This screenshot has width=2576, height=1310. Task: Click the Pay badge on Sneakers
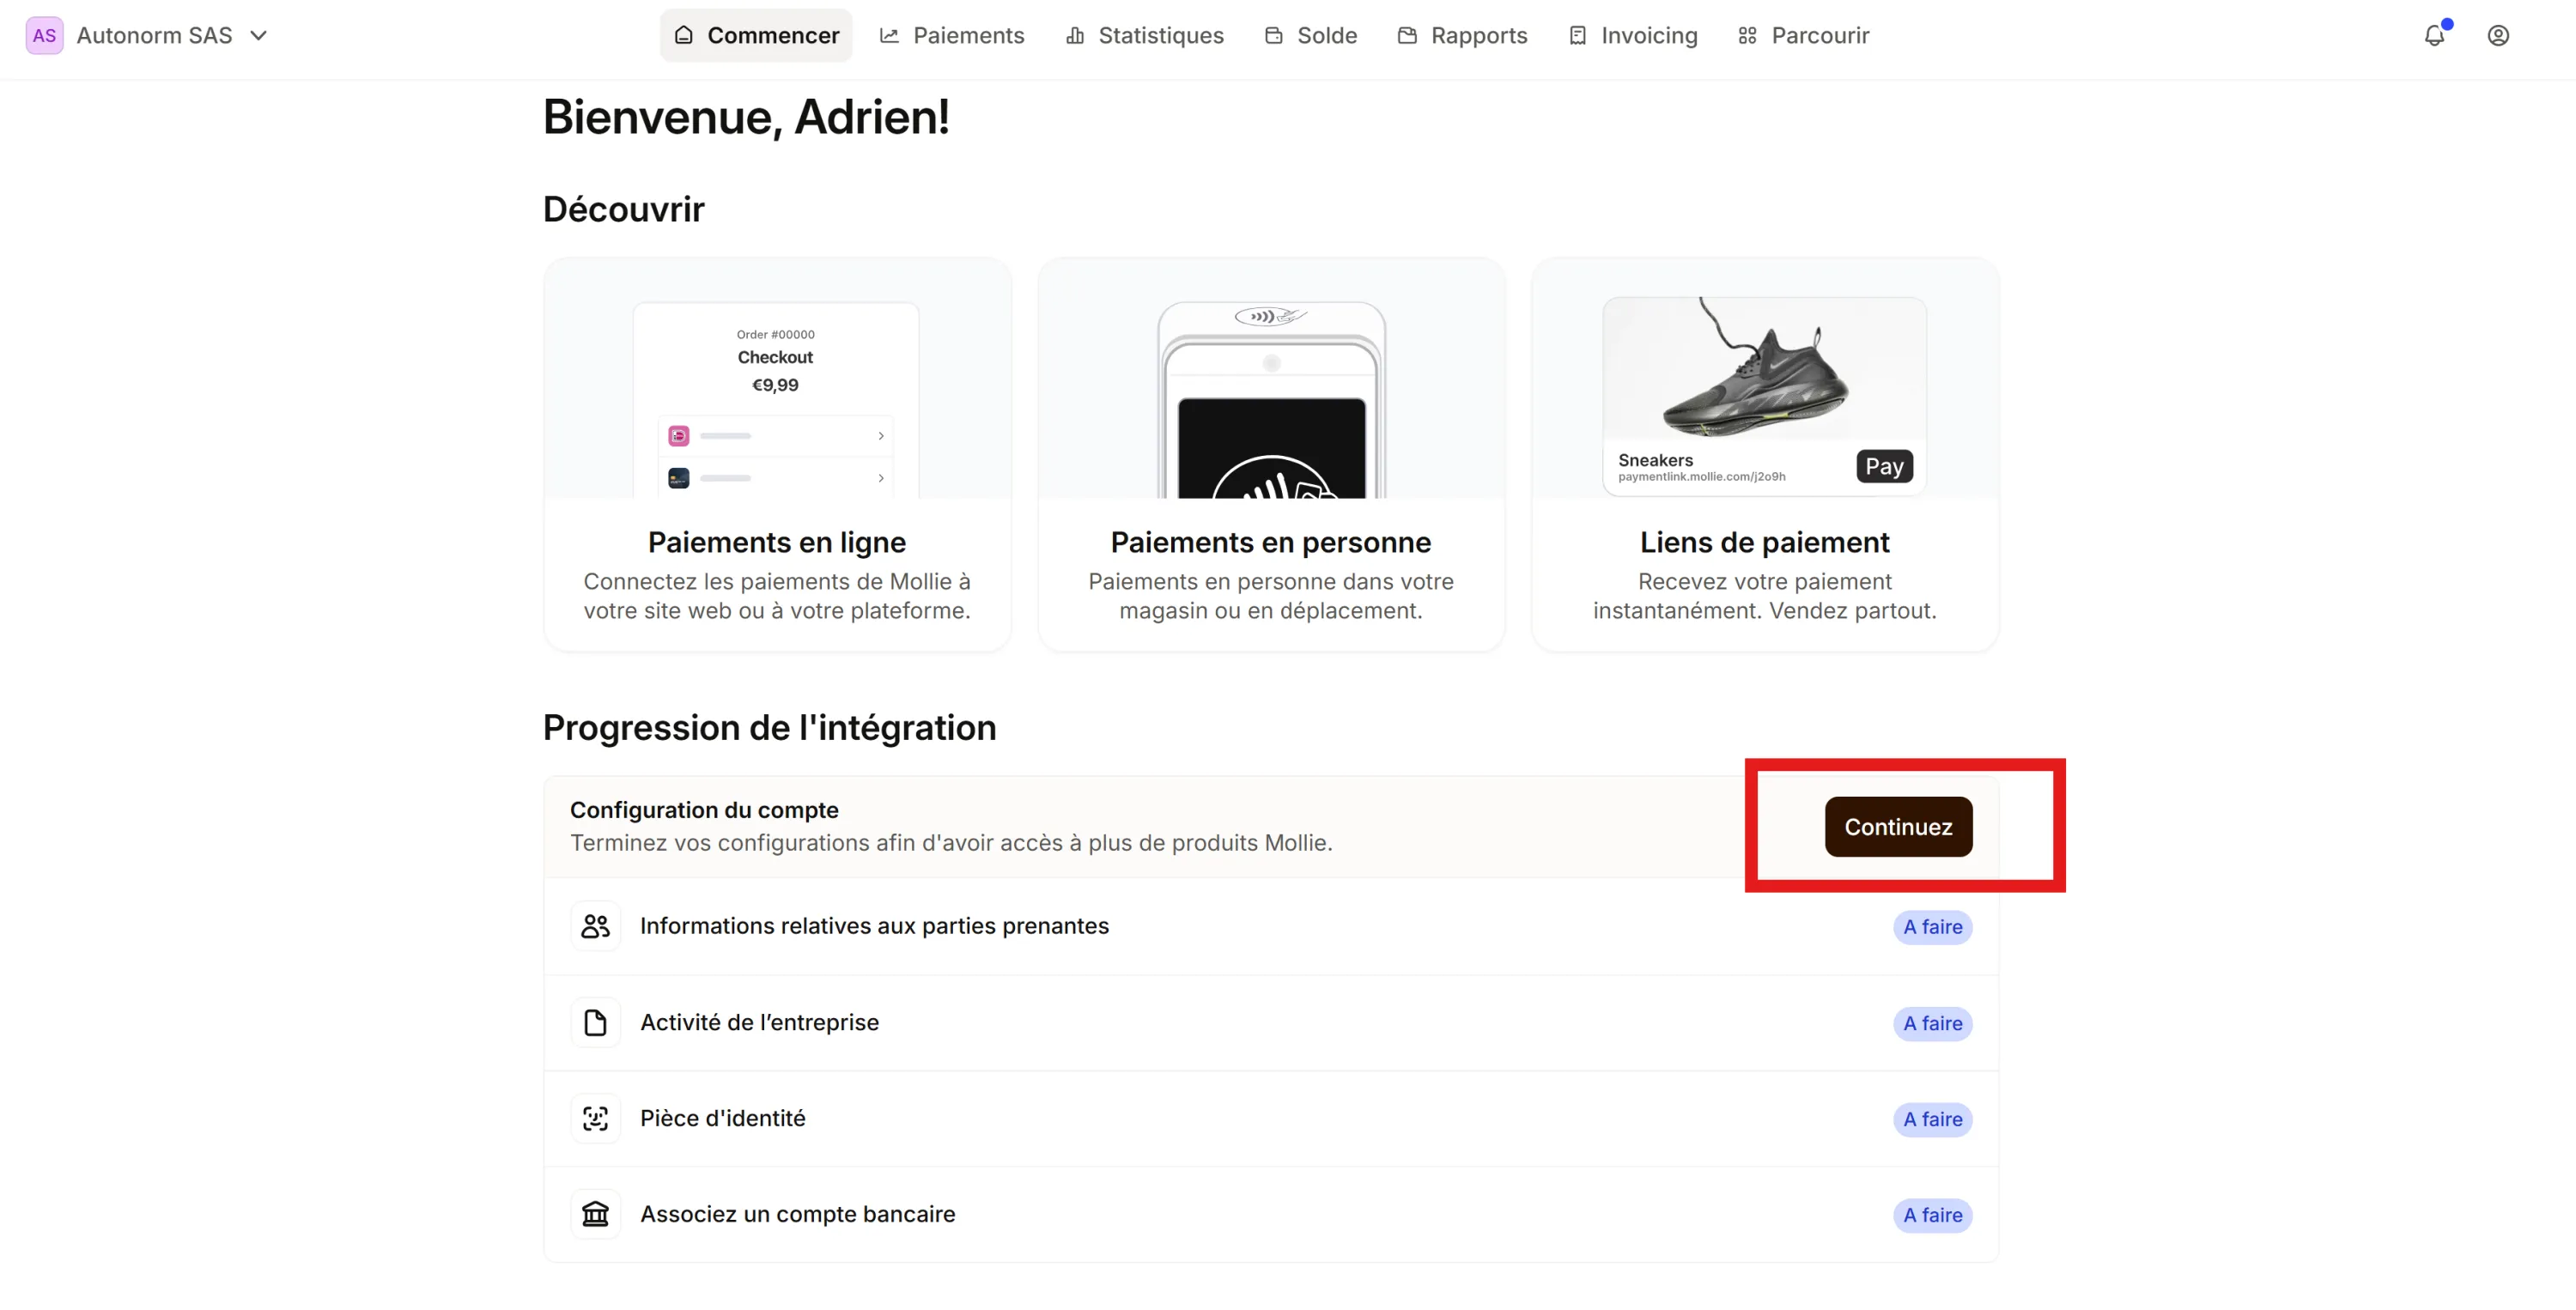[x=1884, y=466]
